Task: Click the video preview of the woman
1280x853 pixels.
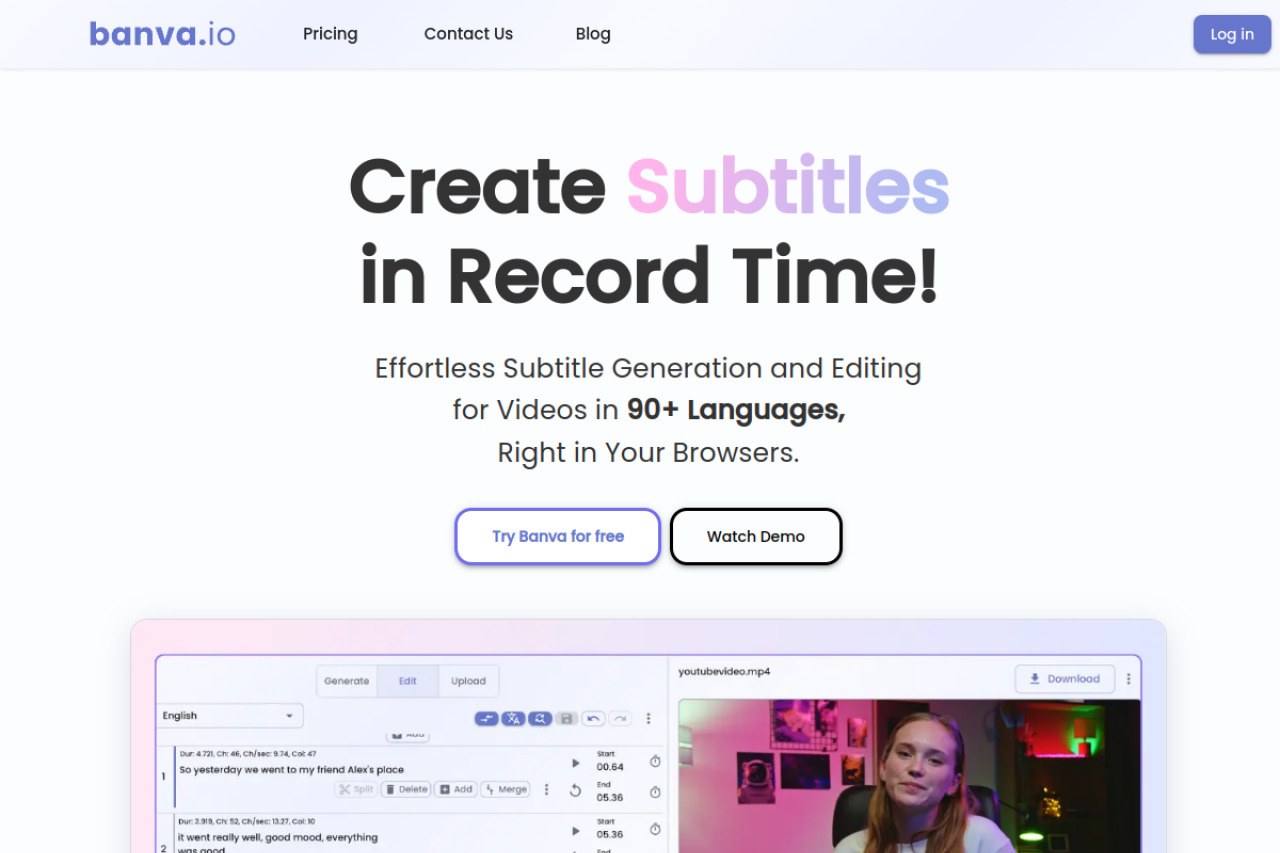Action: pyautogui.click(x=909, y=776)
